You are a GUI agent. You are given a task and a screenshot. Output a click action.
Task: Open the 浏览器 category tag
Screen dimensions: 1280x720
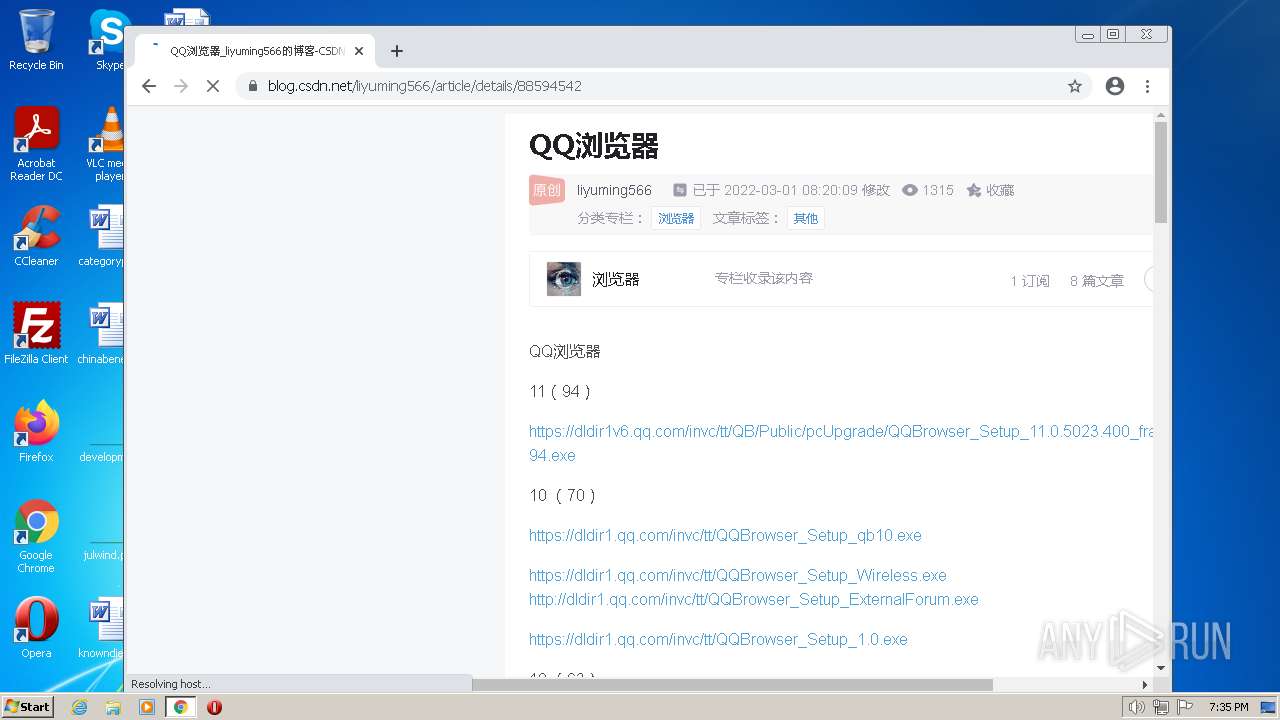(x=676, y=218)
